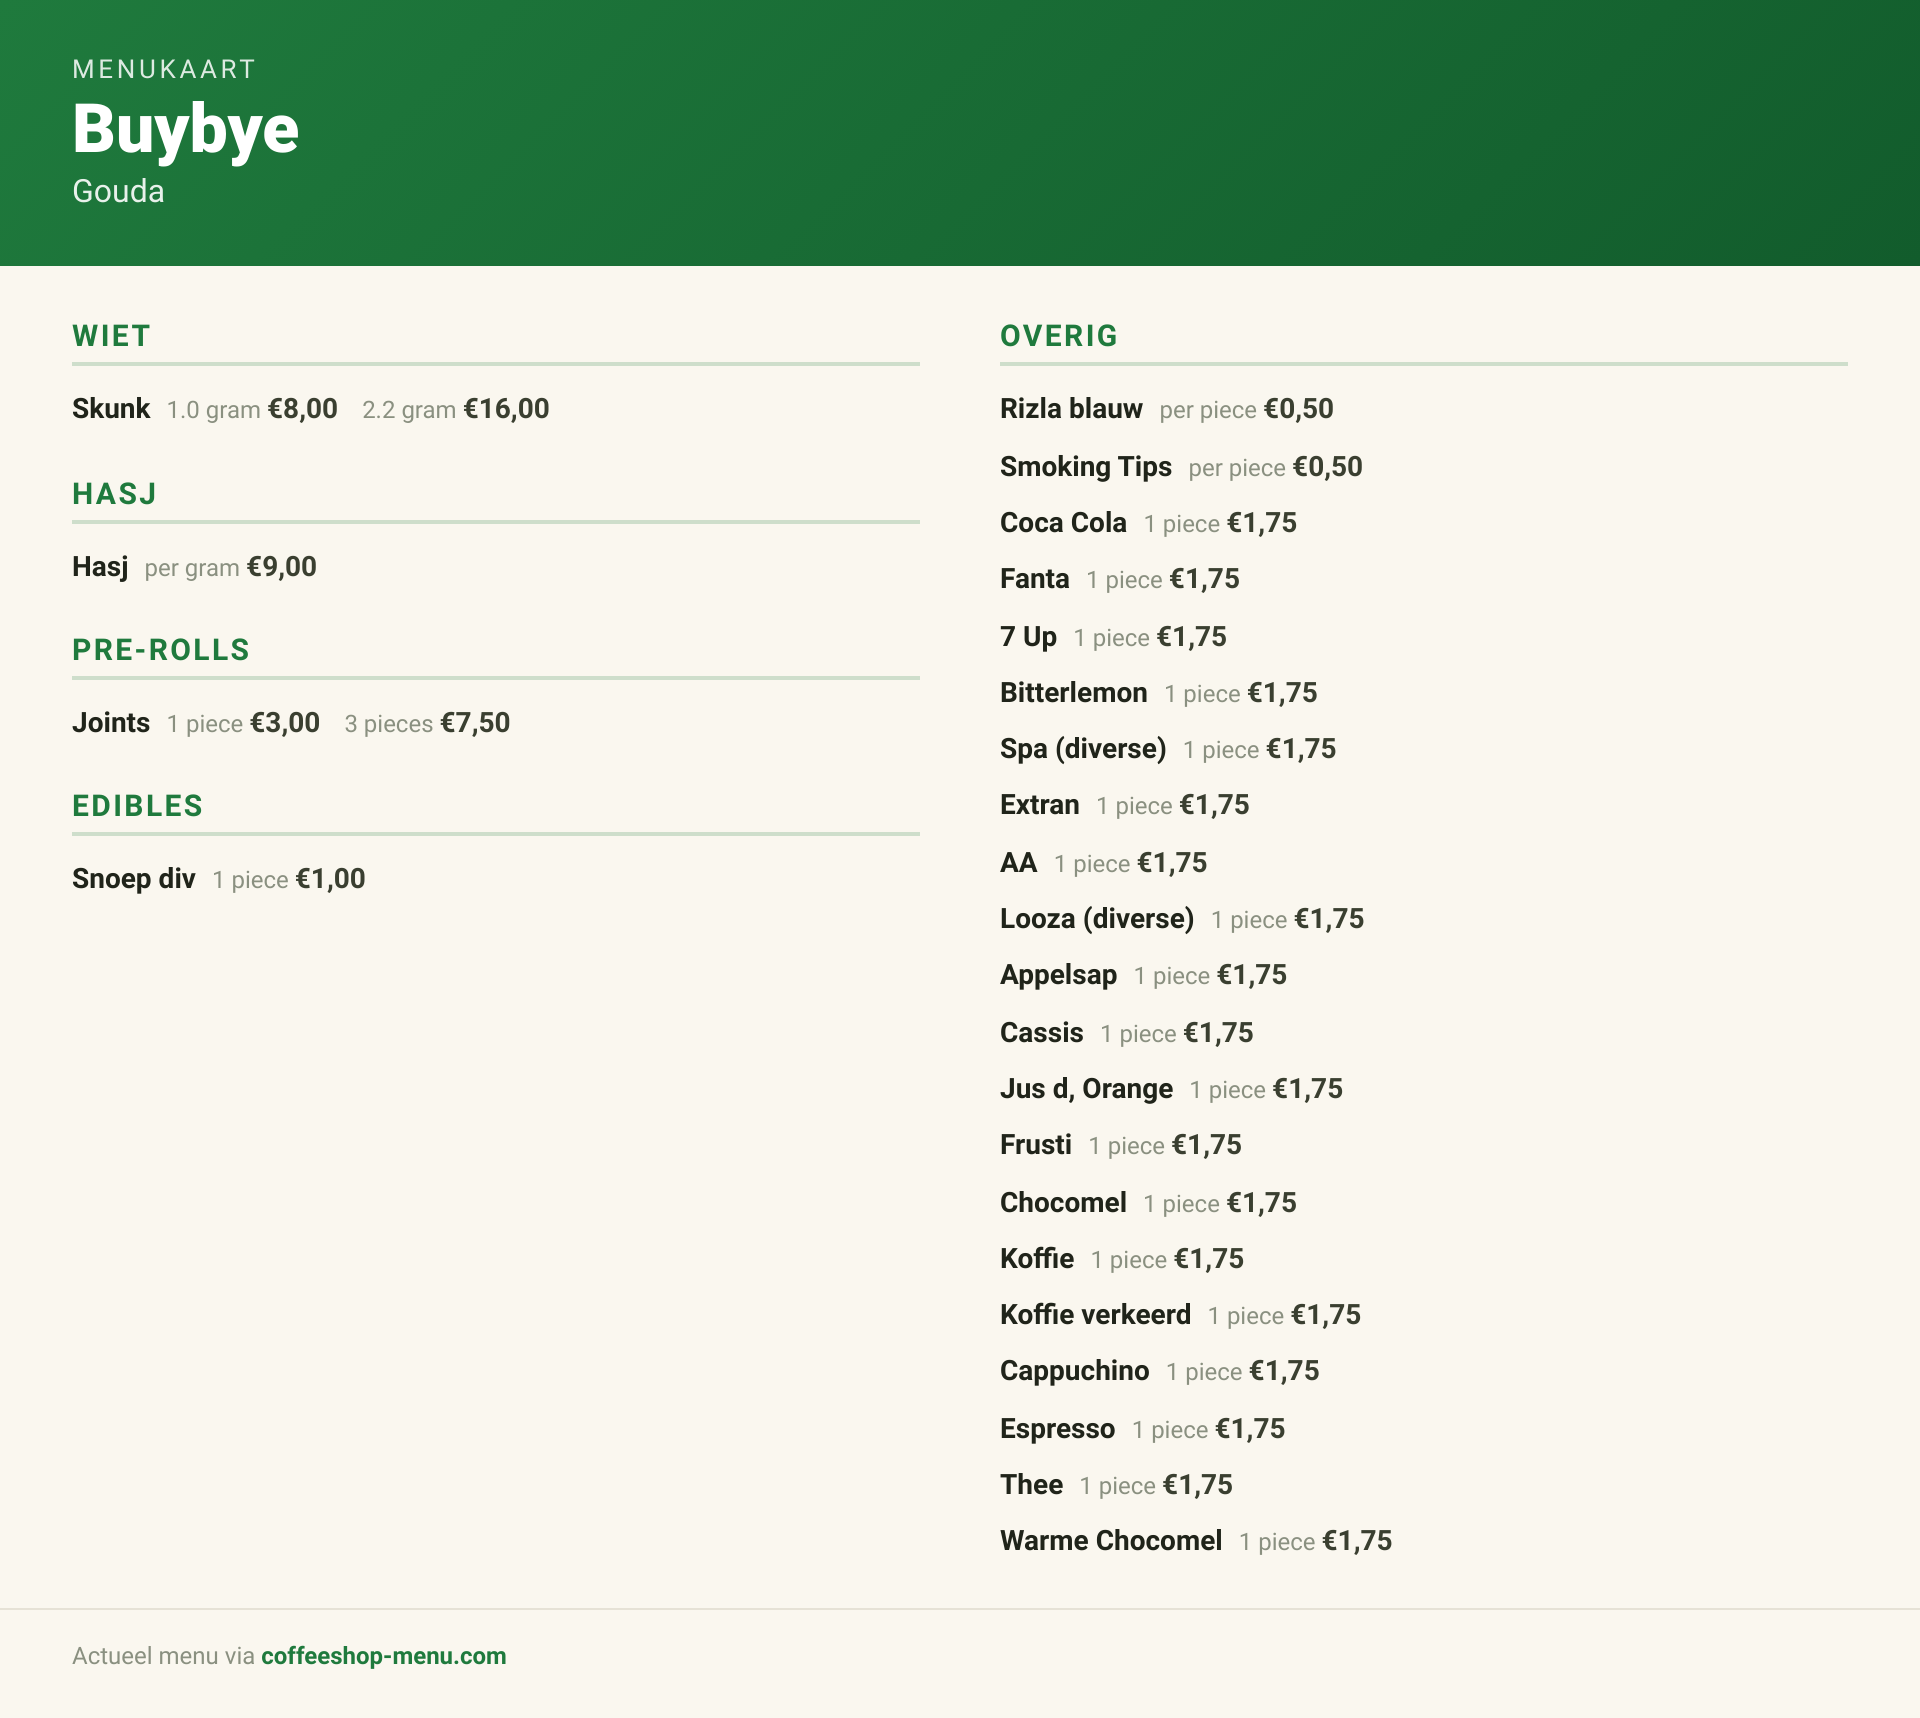Select the PRE-ROLLS section heading
Image resolution: width=1920 pixels, height=1718 pixels.
pos(161,650)
